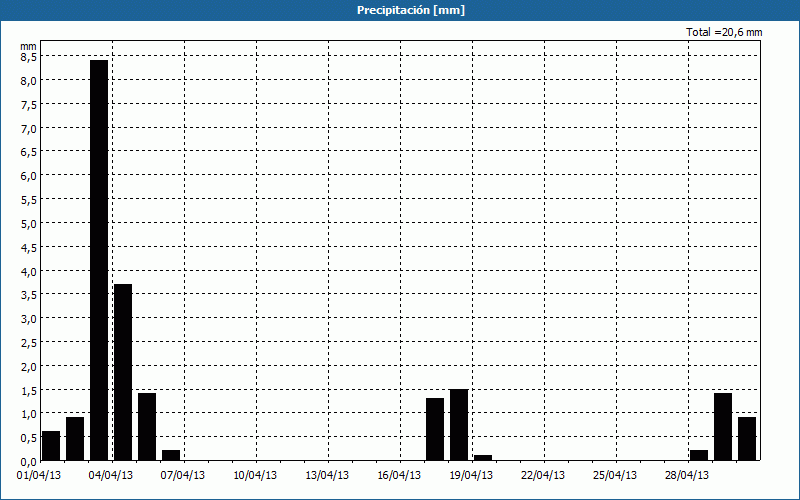Click the last bar on the chart
This screenshot has width=800, height=500.
click(x=747, y=439)
